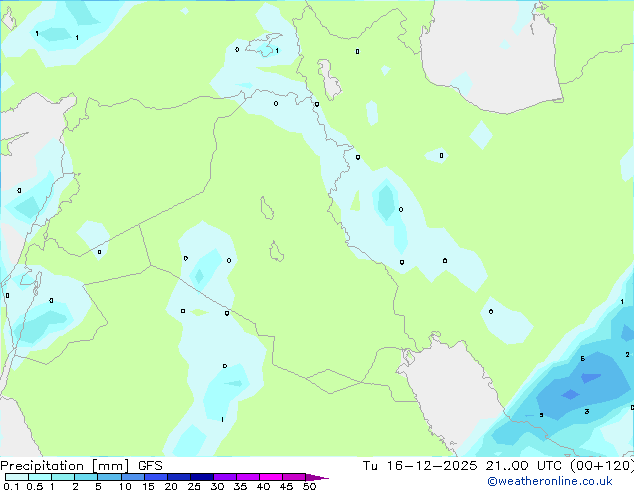Click the 0.1–0.5 mm palest cyan legend swatch

17,477
